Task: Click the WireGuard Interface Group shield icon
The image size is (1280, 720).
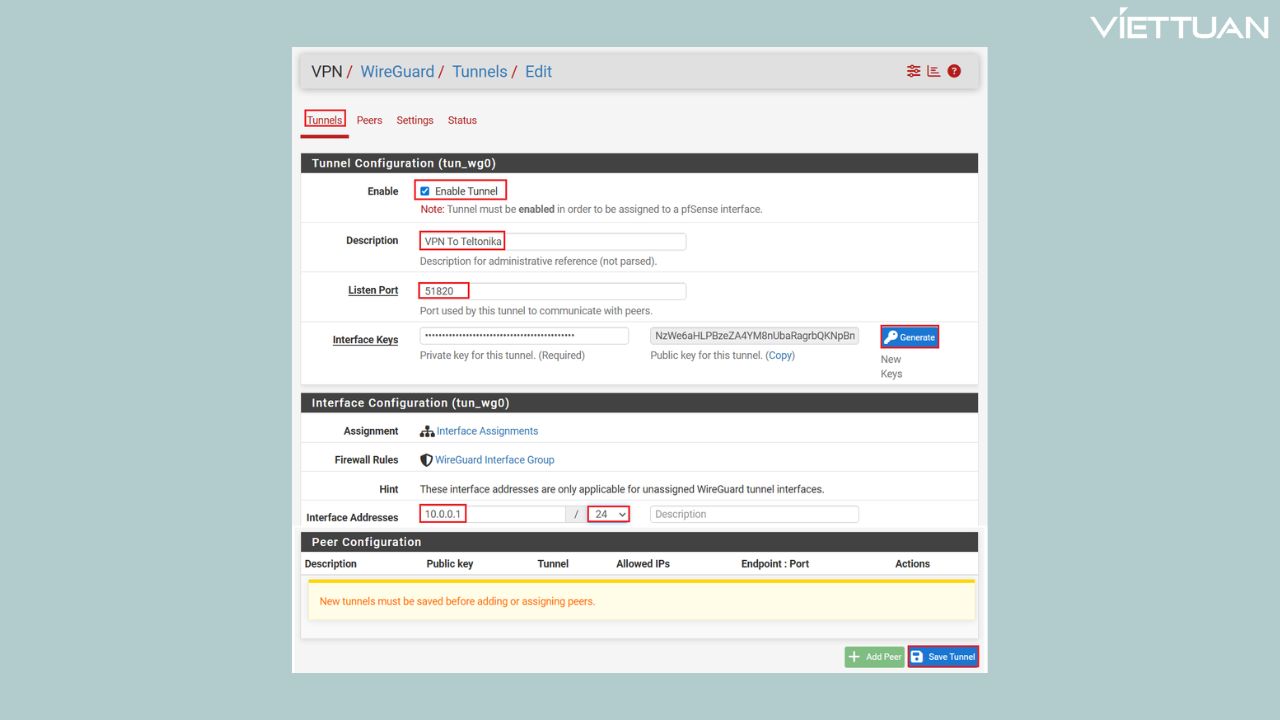Action: coord(426,460)
